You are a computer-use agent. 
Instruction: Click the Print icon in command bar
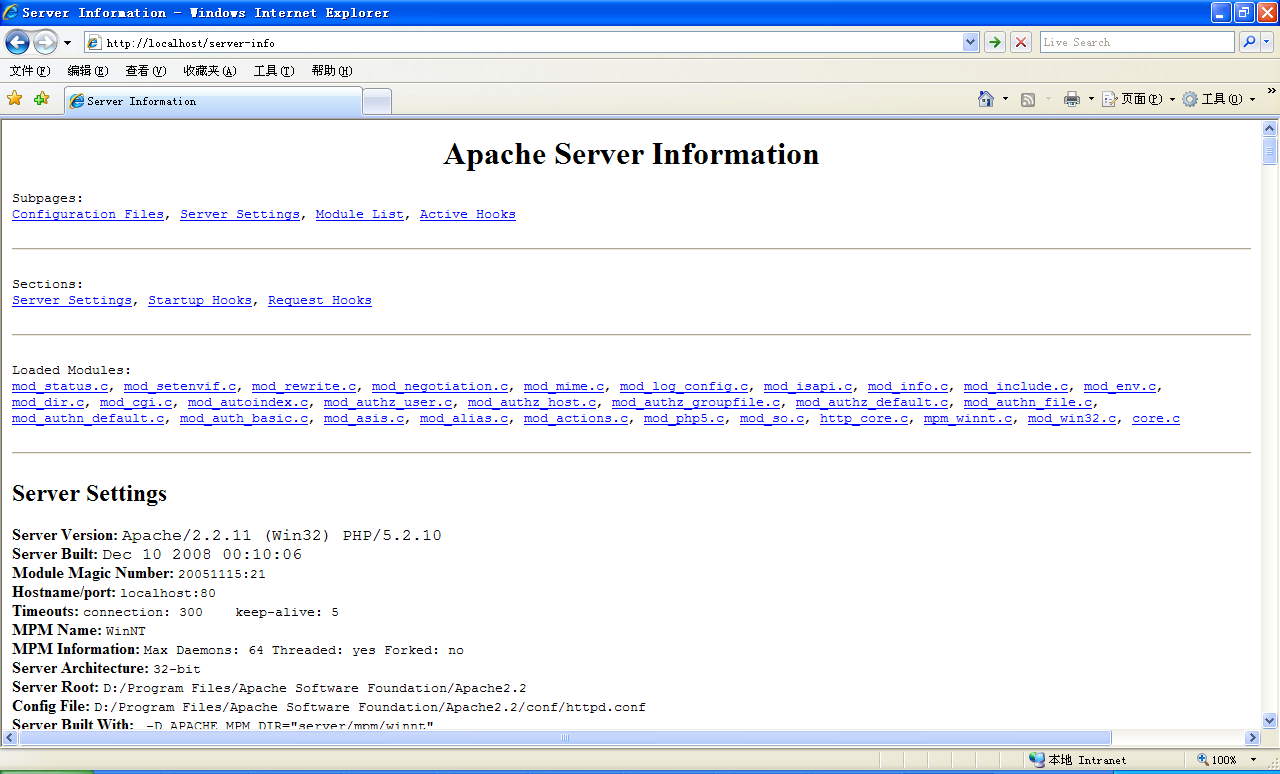click(x=1072, y=99)
